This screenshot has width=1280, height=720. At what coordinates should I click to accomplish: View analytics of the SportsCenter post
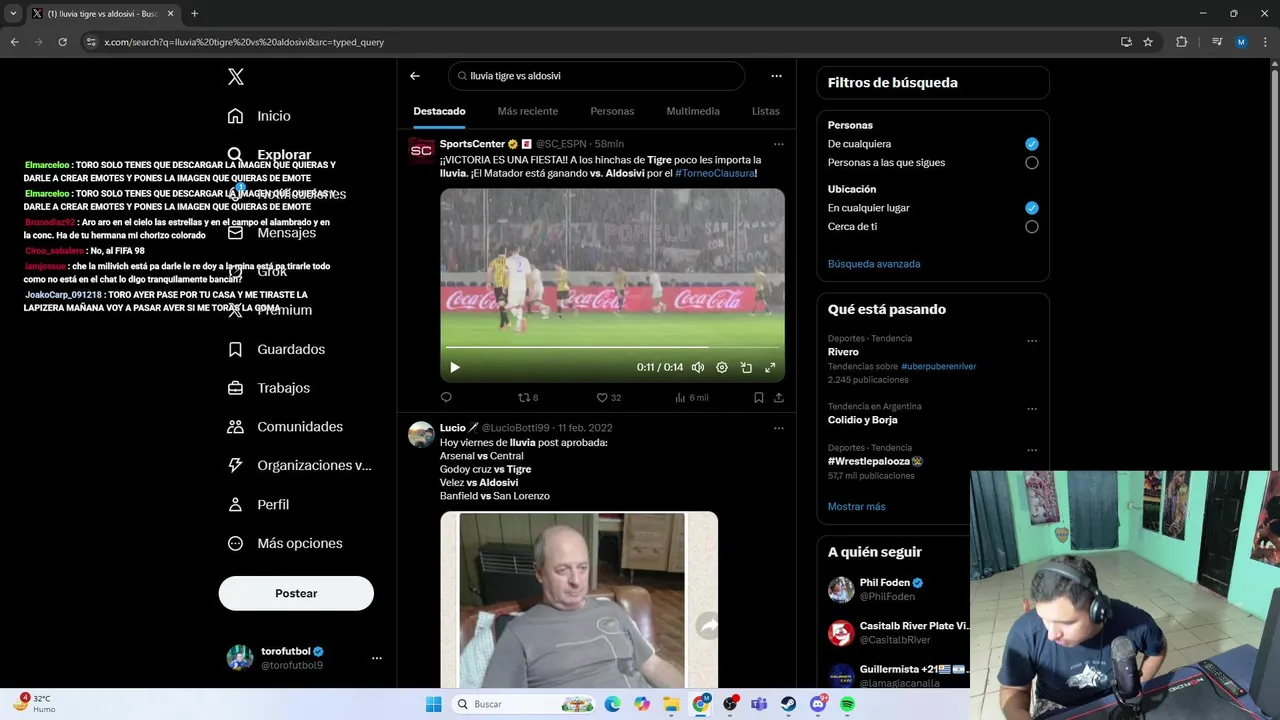click(x=691, y=397)
